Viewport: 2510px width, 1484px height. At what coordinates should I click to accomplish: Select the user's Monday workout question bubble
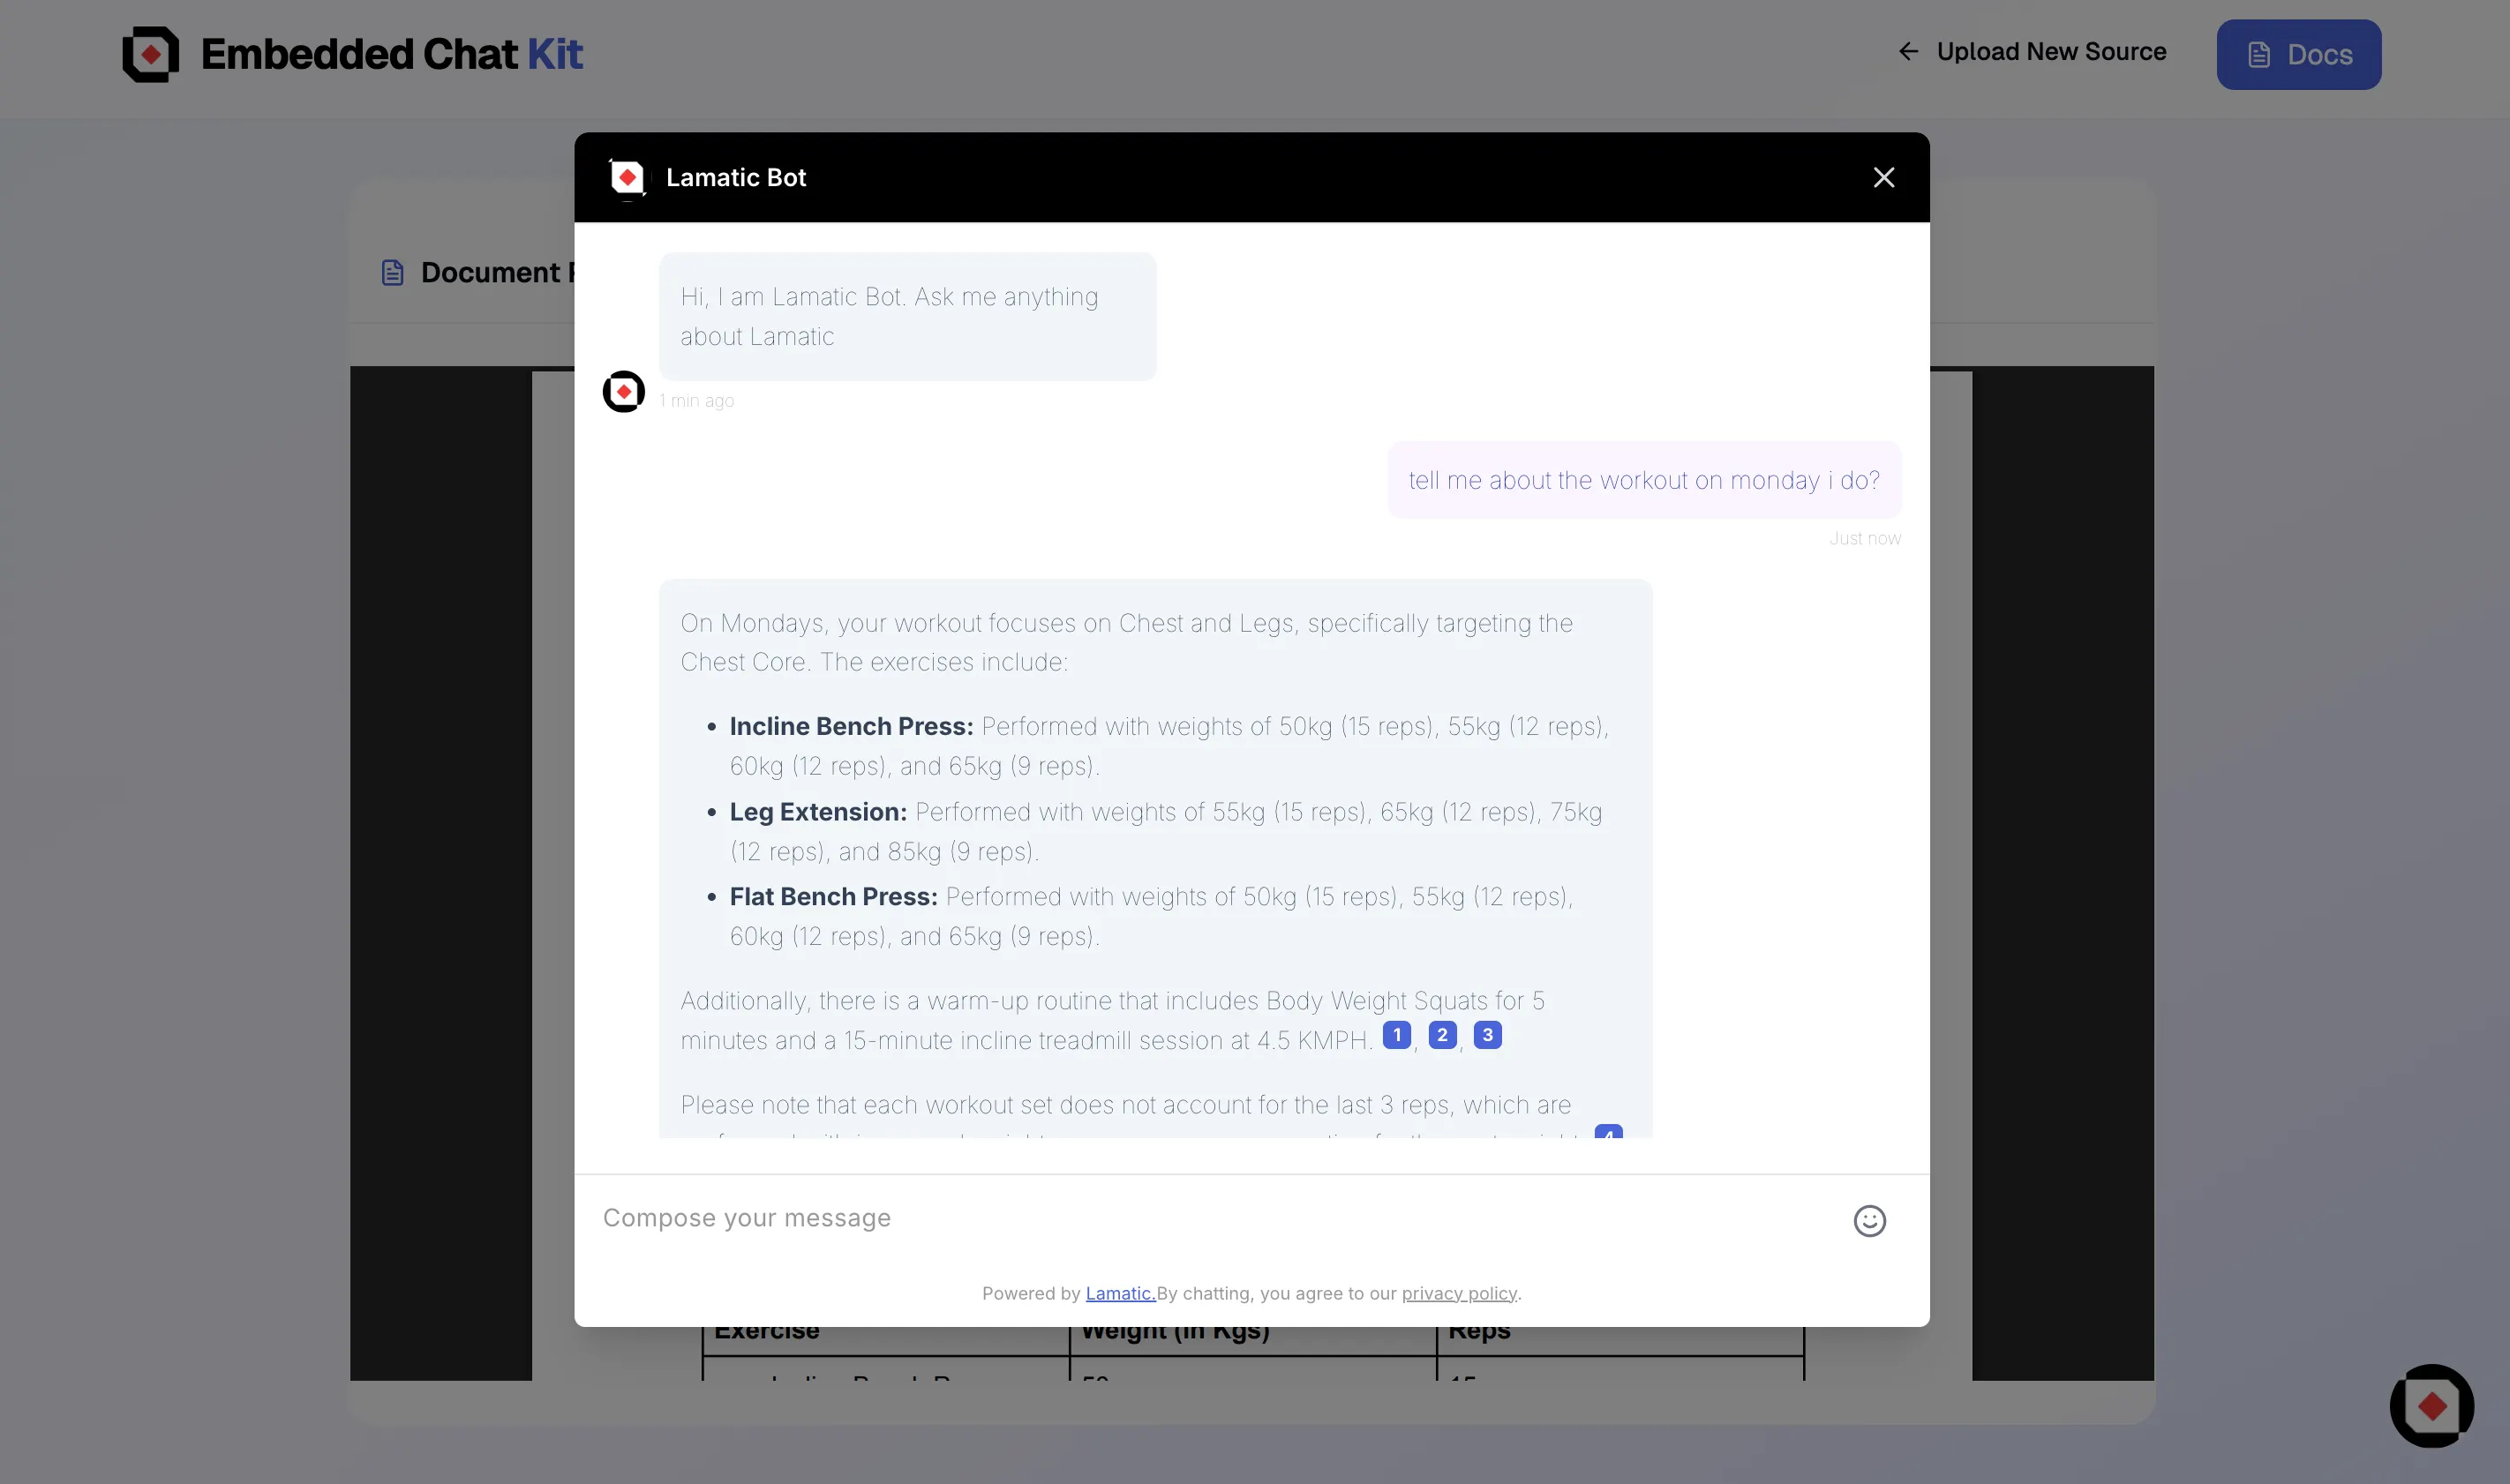tap(1644, 480)
